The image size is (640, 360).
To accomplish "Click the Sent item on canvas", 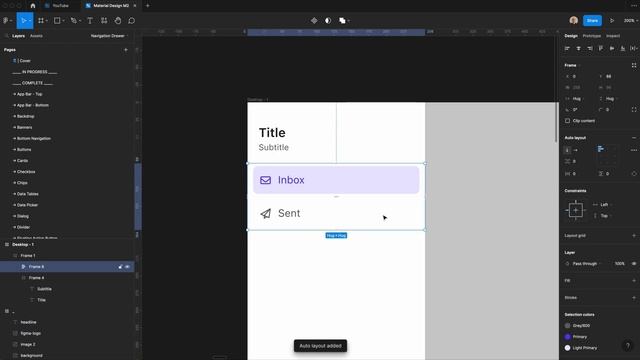I will coord(336,213).
